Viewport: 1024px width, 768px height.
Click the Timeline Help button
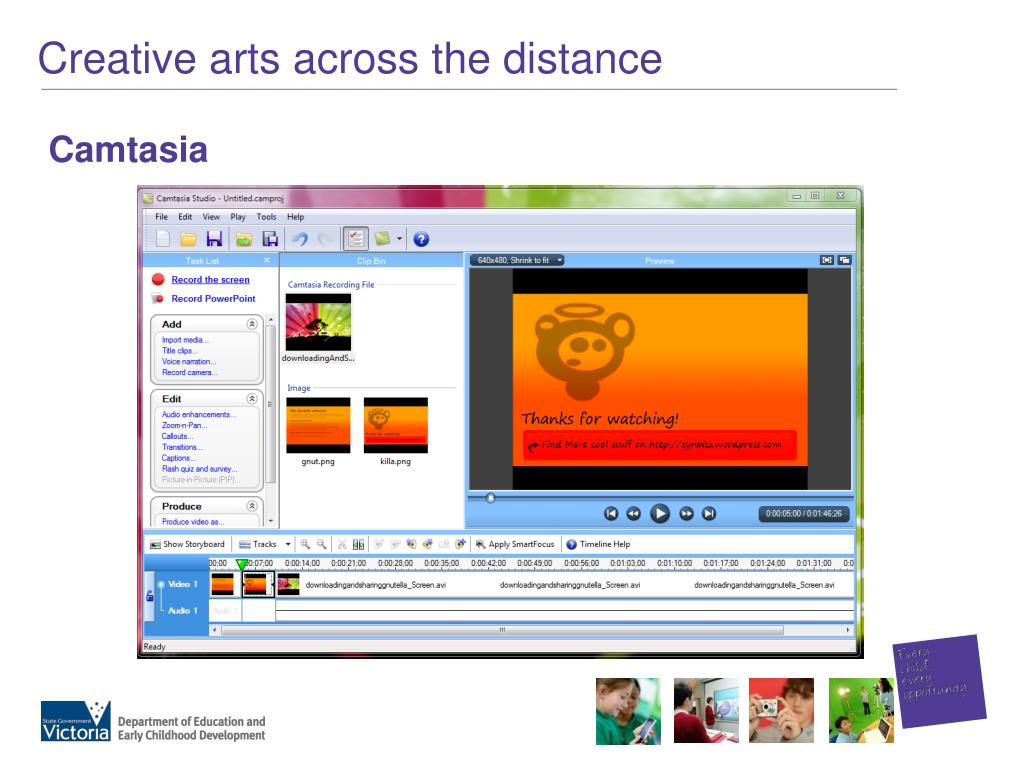pyautogui.click(x=598, y=544)
